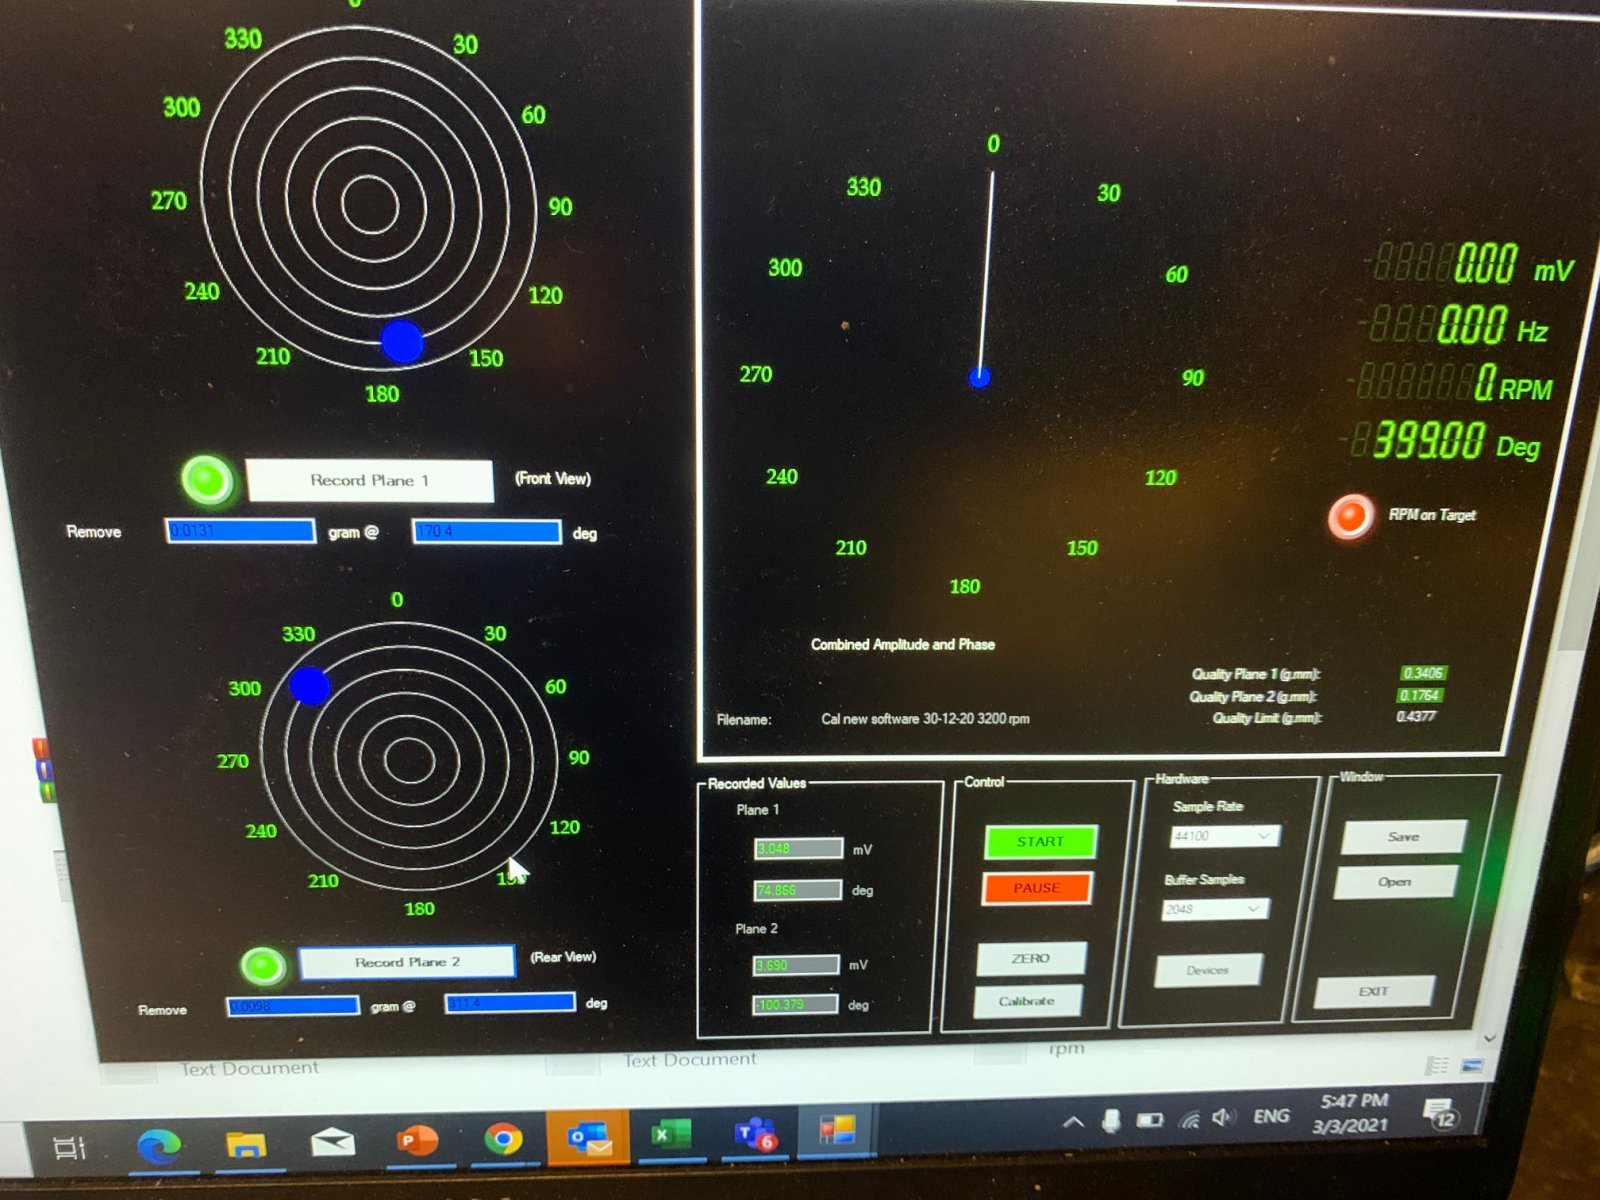
Task: Click the filename 'Cal new software 30-12-20 3200 rpm'
Action: [925, 719]
